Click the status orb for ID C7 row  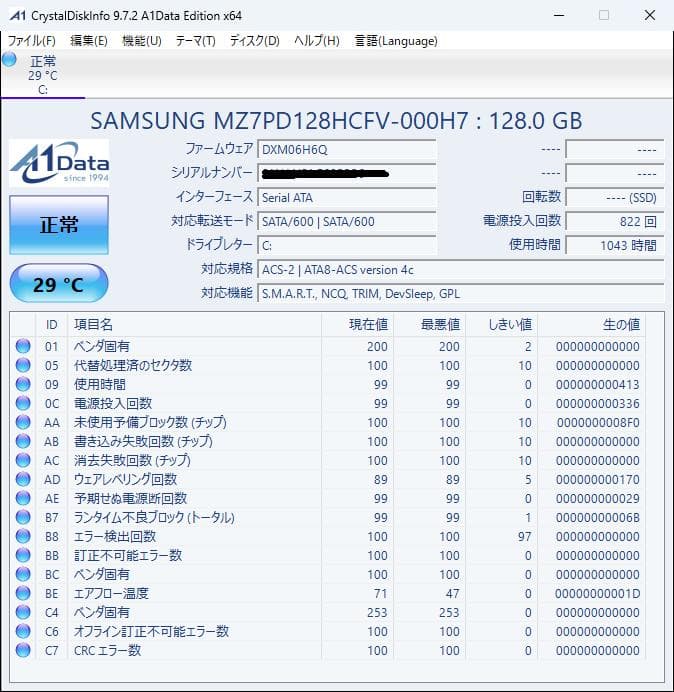coord(23,650)
